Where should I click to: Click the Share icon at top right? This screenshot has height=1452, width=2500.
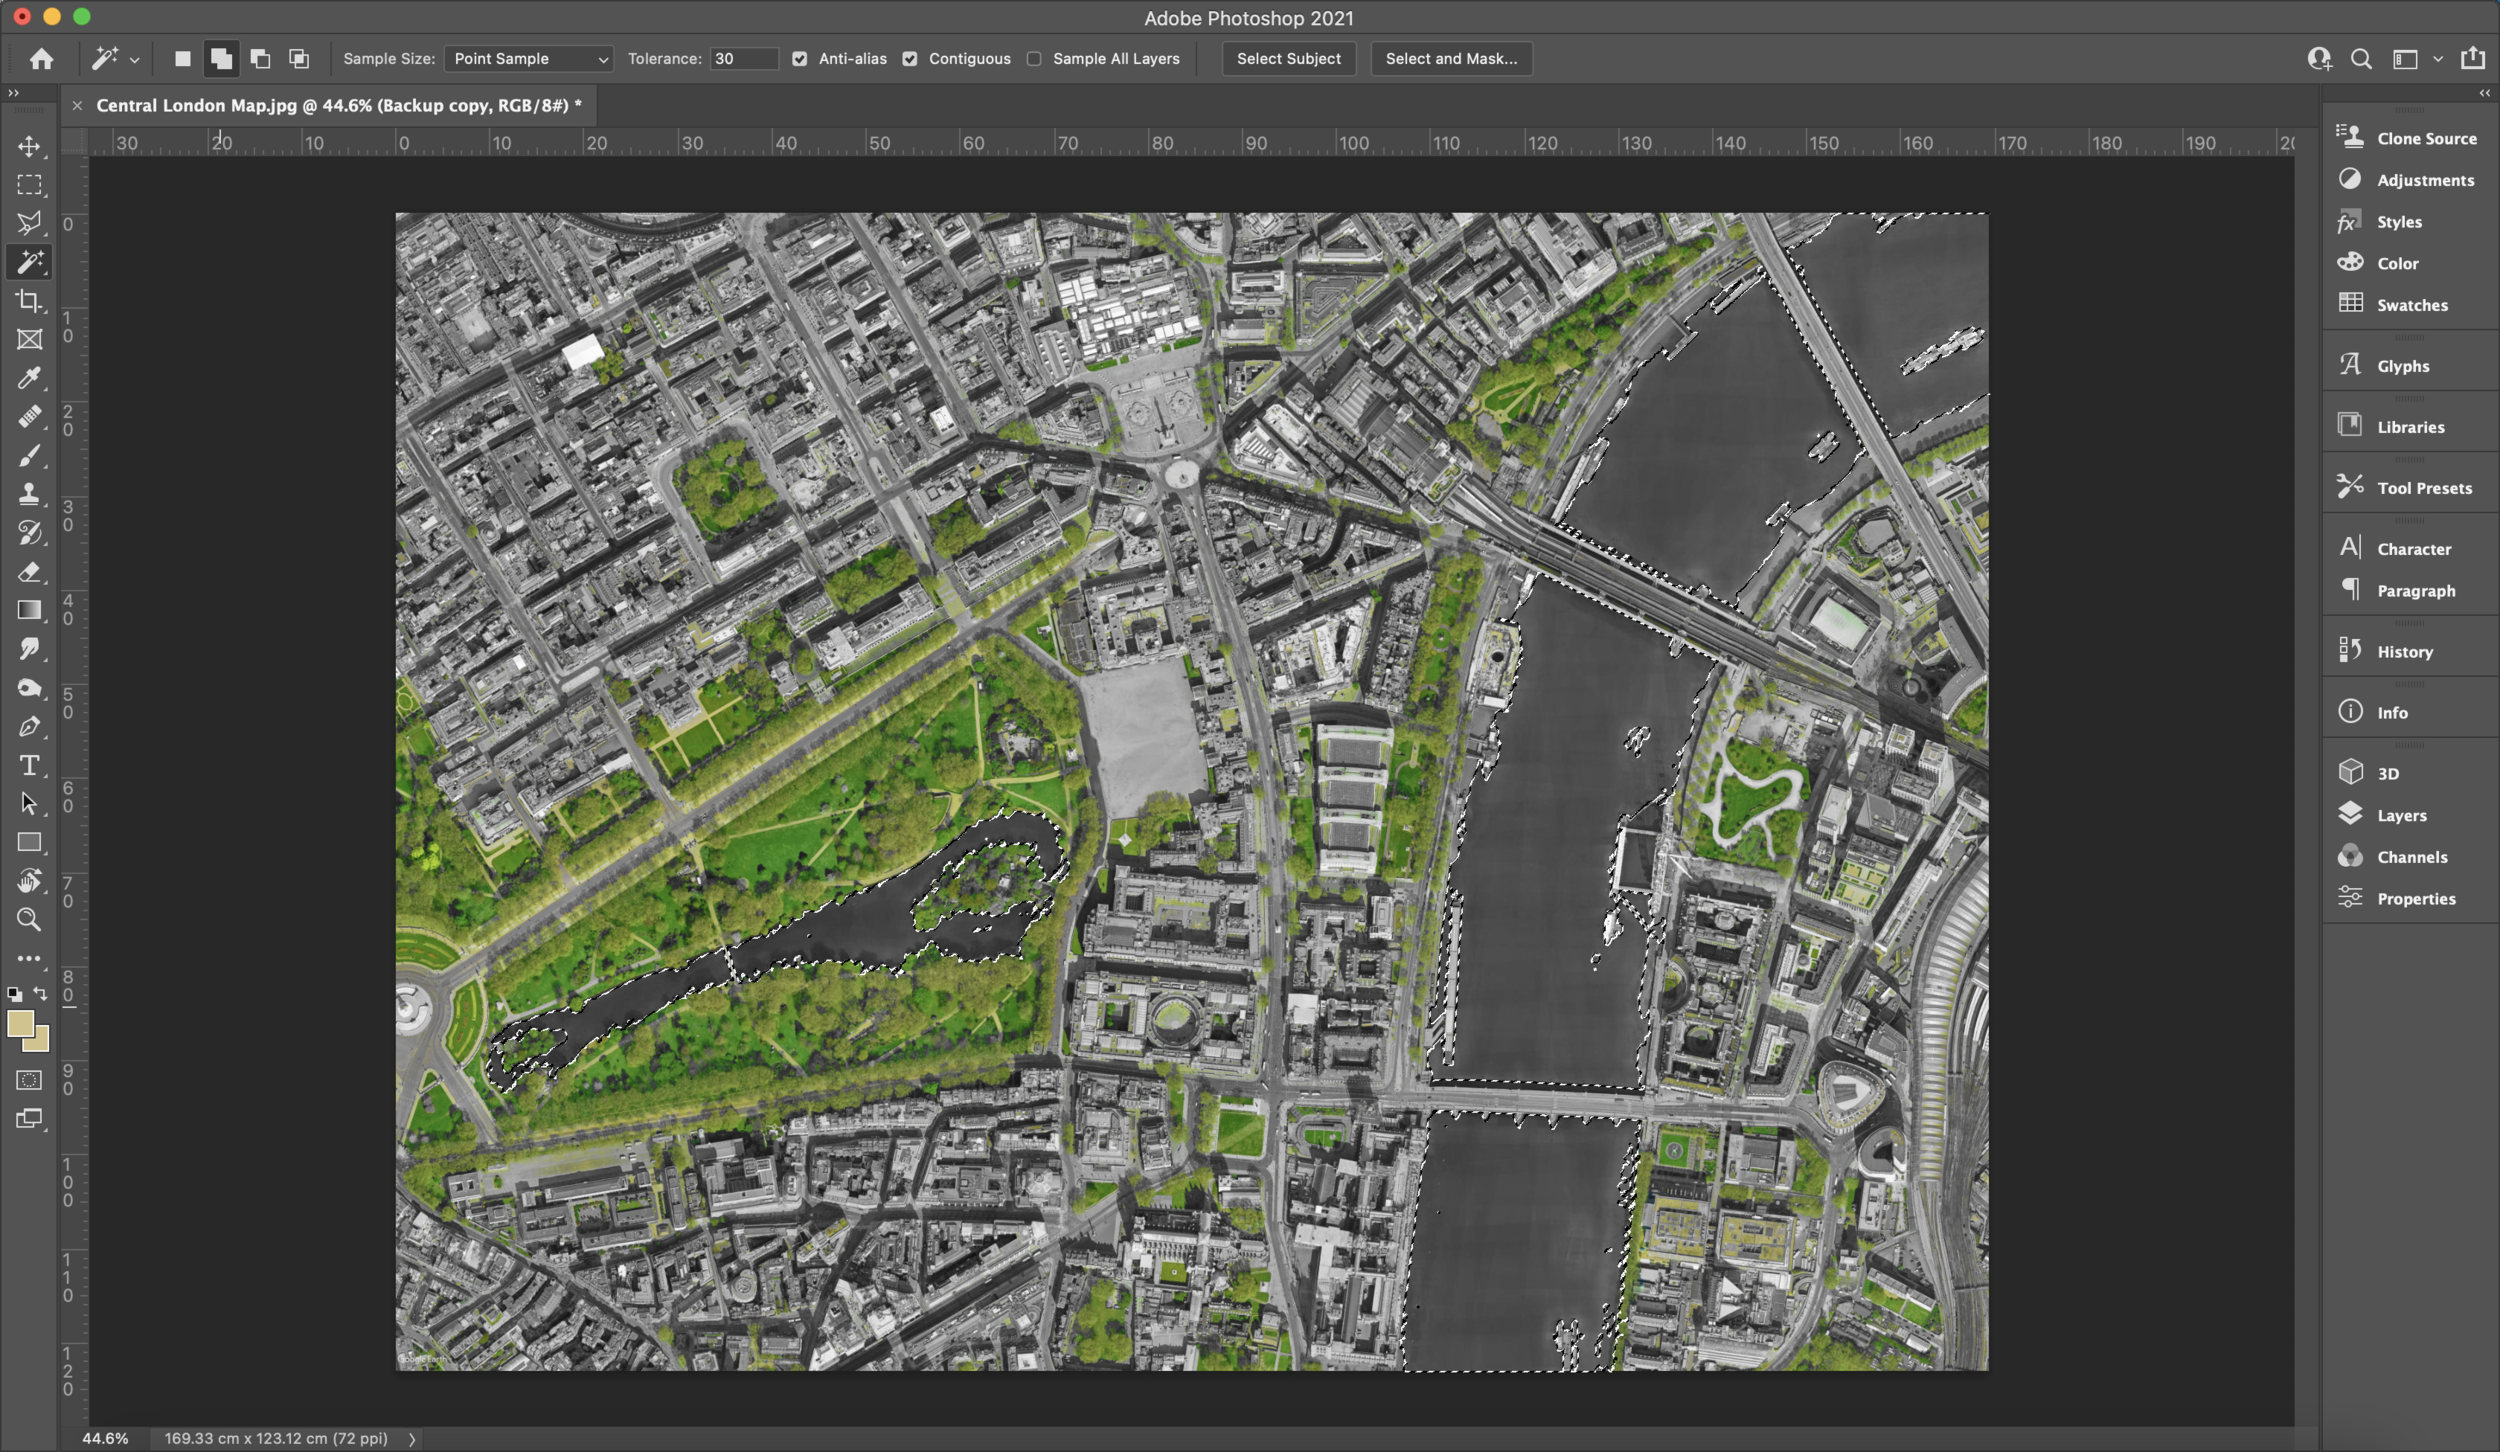[x=2473, y=58]
